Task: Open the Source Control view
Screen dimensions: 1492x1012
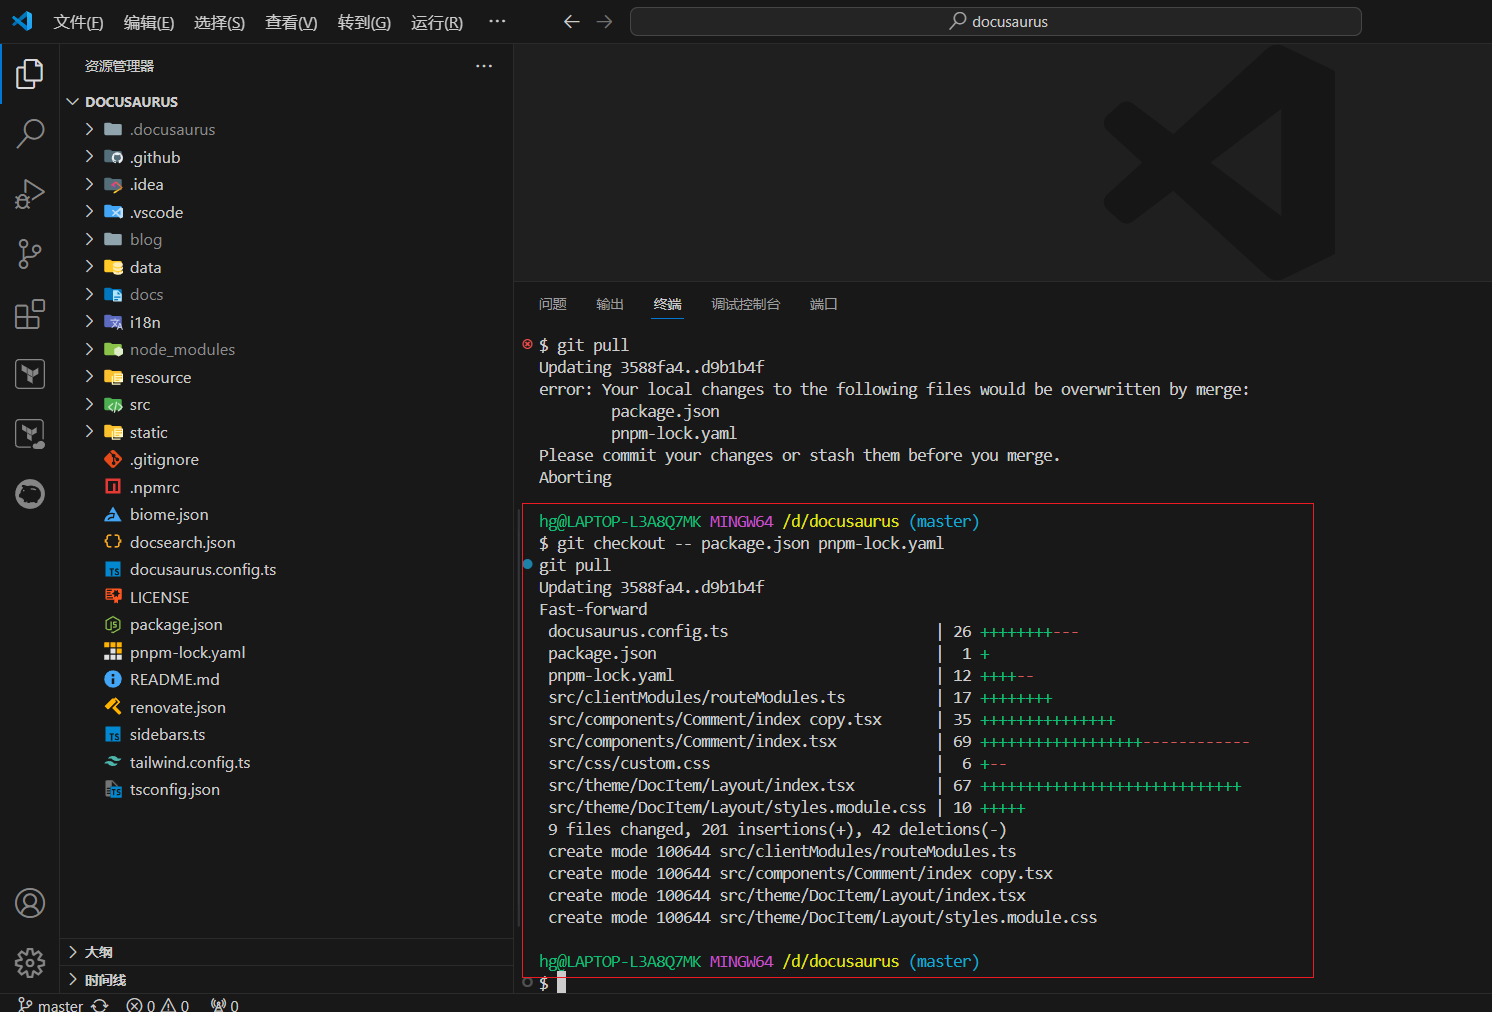Action: click(30, 253)
